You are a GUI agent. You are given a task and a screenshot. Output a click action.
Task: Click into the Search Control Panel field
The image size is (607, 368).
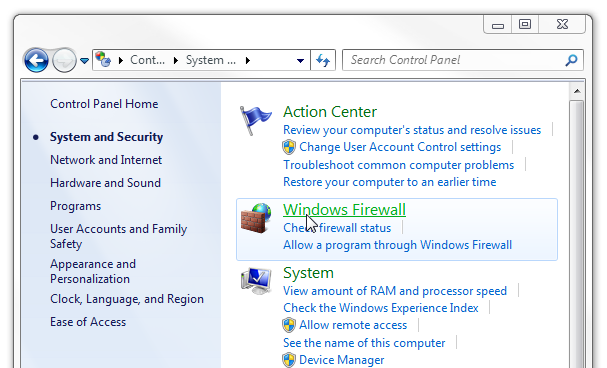pyautogui.click(x=455, y=60)
